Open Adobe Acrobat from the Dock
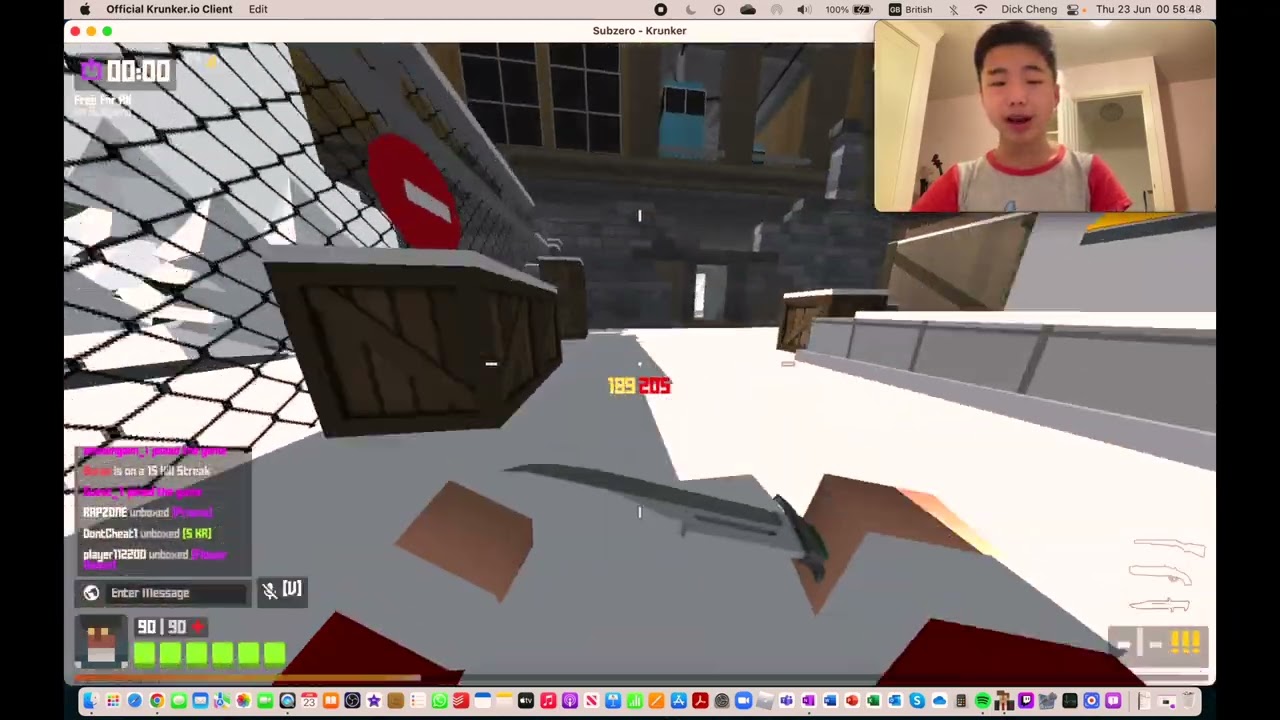 click(x=700, y=701)
